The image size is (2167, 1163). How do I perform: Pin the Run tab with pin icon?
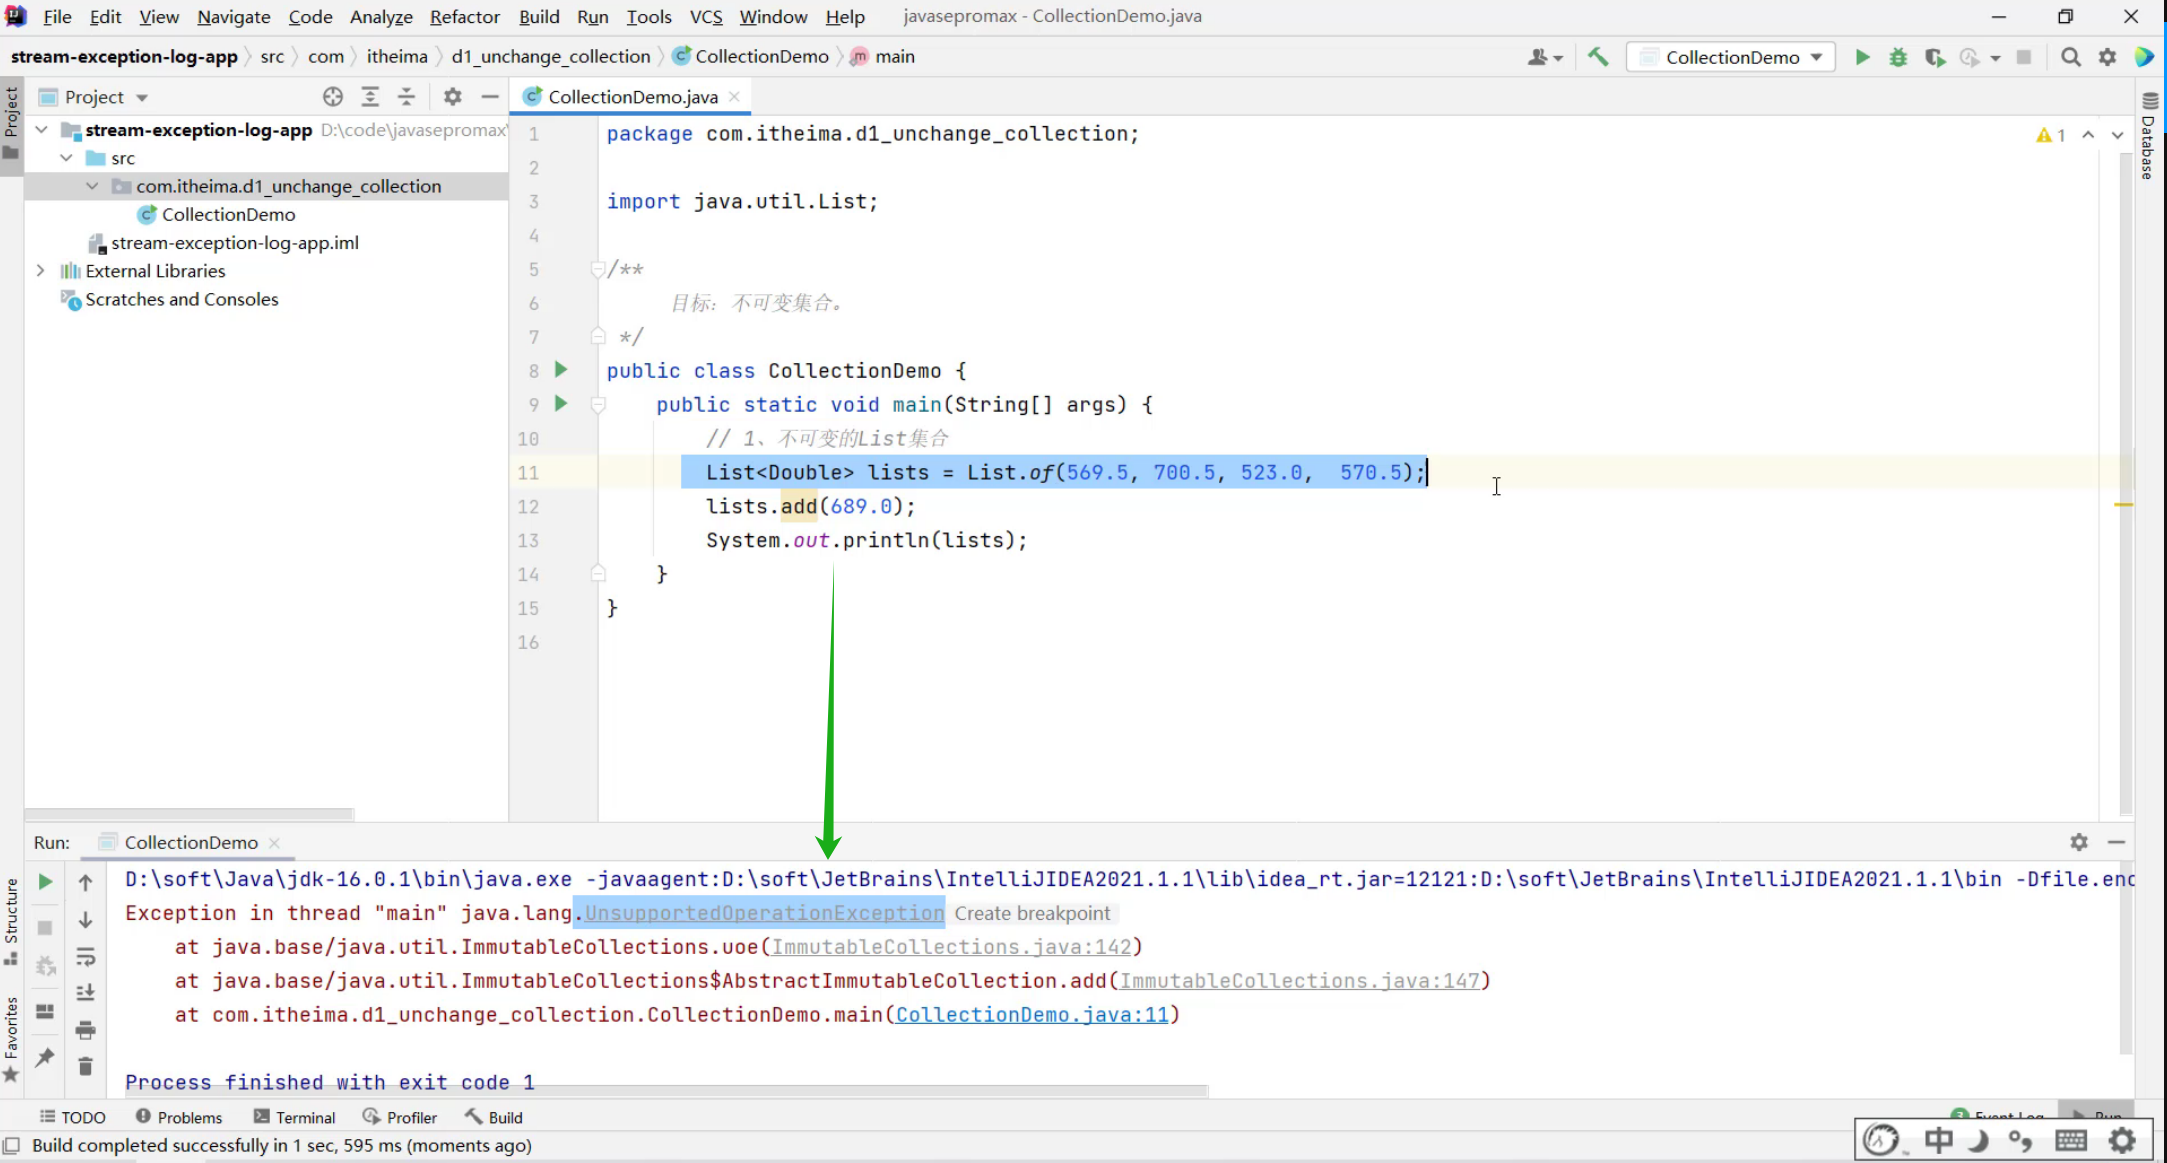click(x=45, y=1057)
